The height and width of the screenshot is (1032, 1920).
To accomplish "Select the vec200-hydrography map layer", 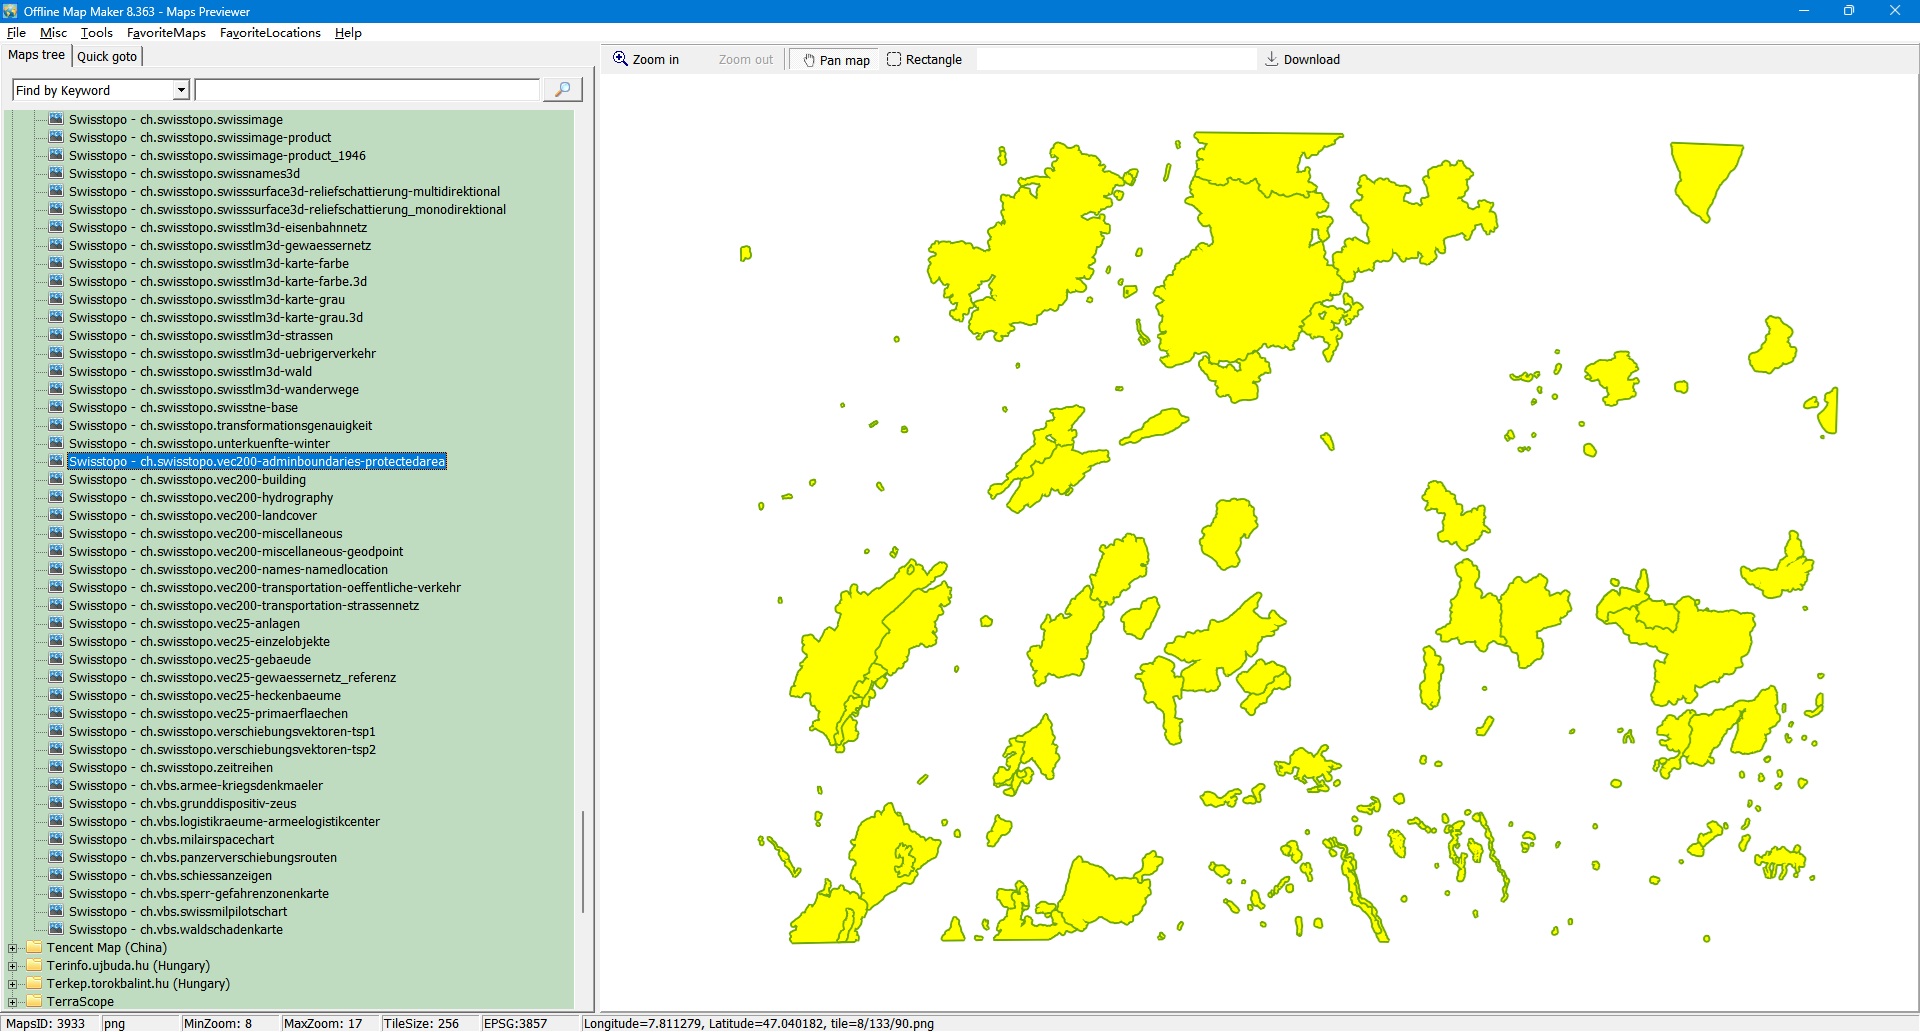I will tap(201, 498).
